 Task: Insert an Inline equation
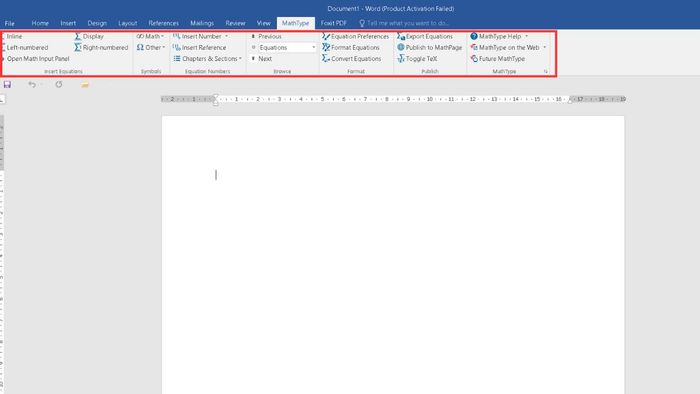click(12, 36)
